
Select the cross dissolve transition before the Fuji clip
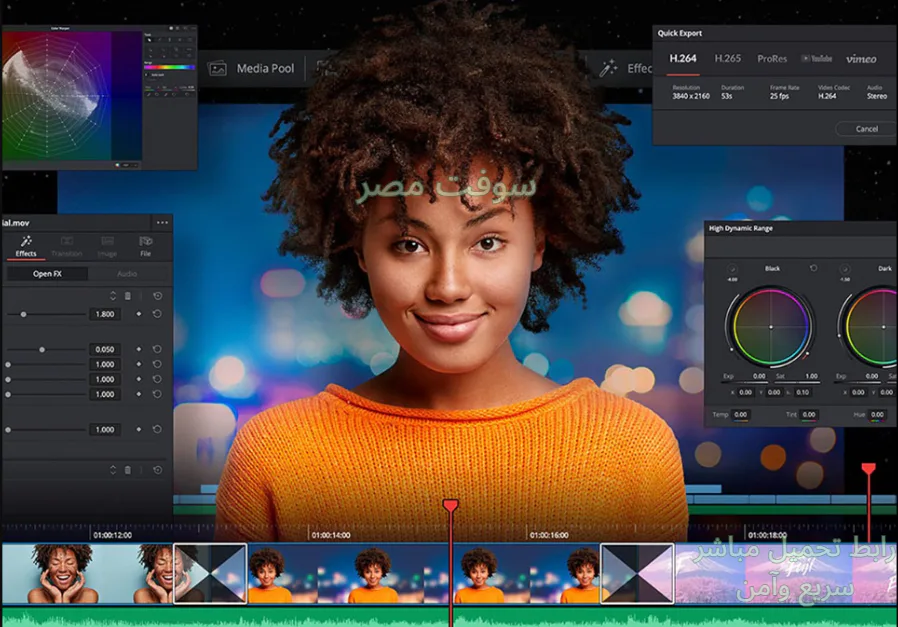coord(637,573)
